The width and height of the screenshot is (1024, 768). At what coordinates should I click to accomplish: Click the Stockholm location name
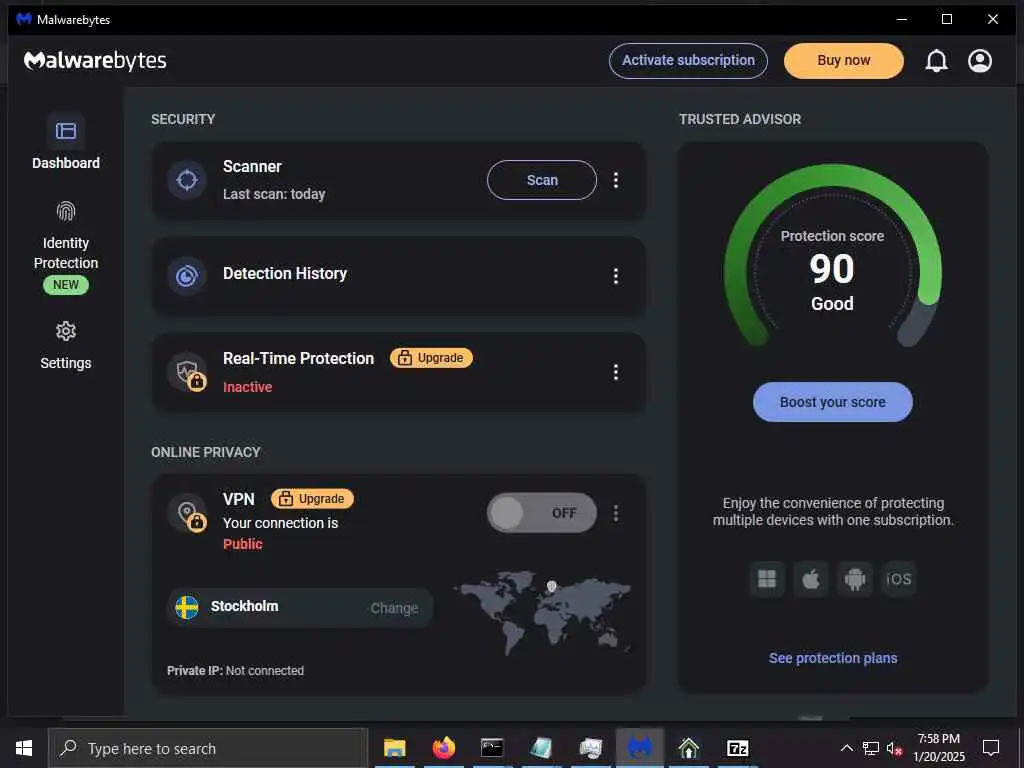(244, 606)
